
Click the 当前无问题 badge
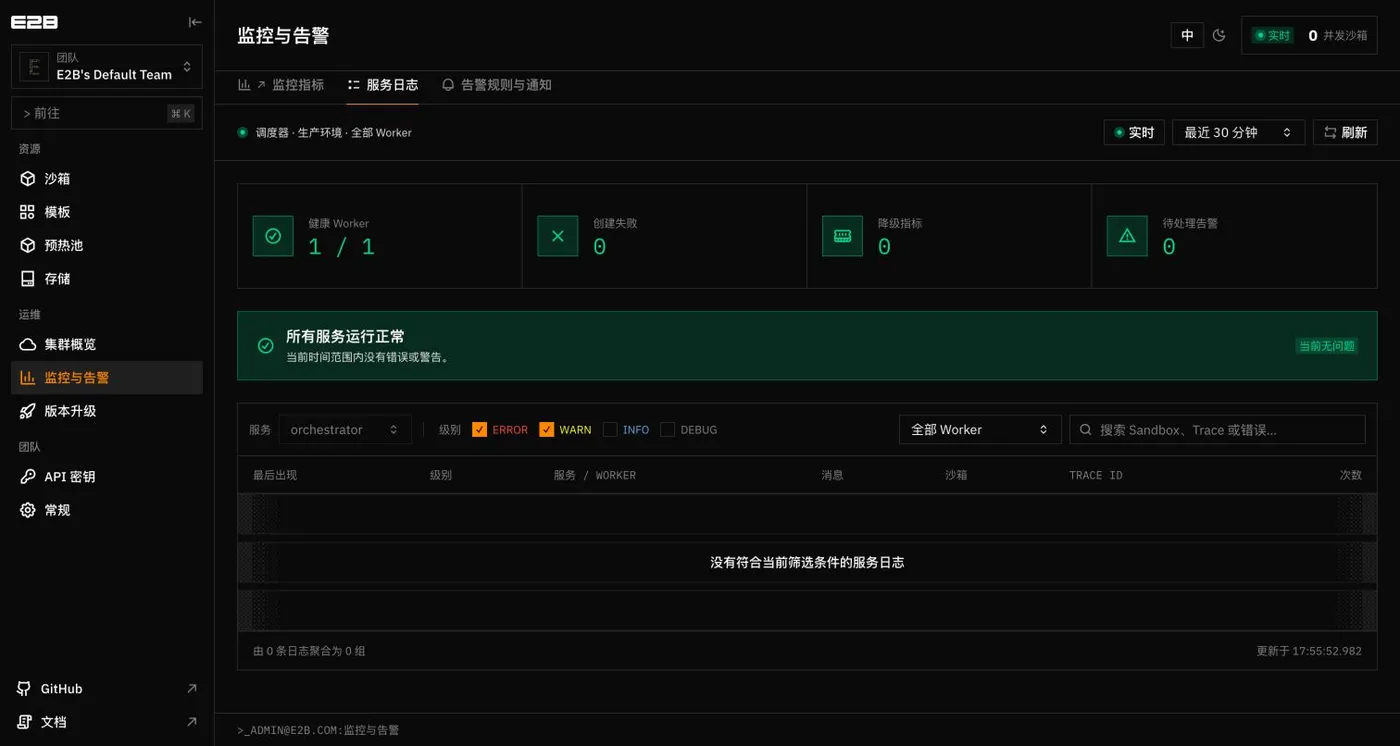coord(1326,346)
